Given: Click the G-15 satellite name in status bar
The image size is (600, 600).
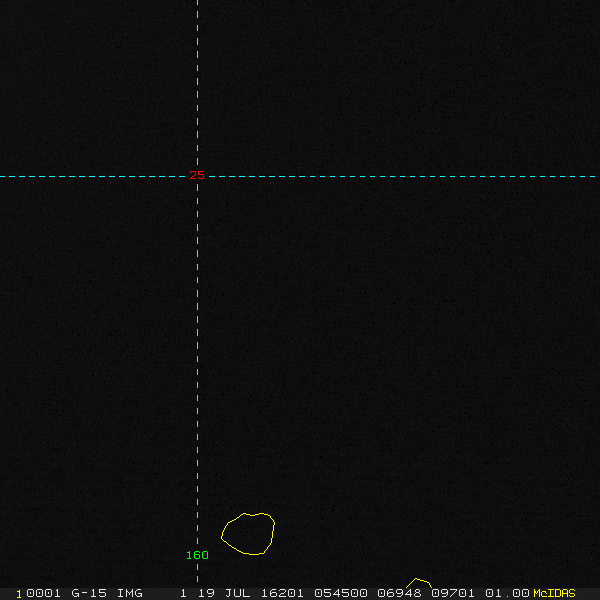Looking at the screenshot, I should click(89, 593).
